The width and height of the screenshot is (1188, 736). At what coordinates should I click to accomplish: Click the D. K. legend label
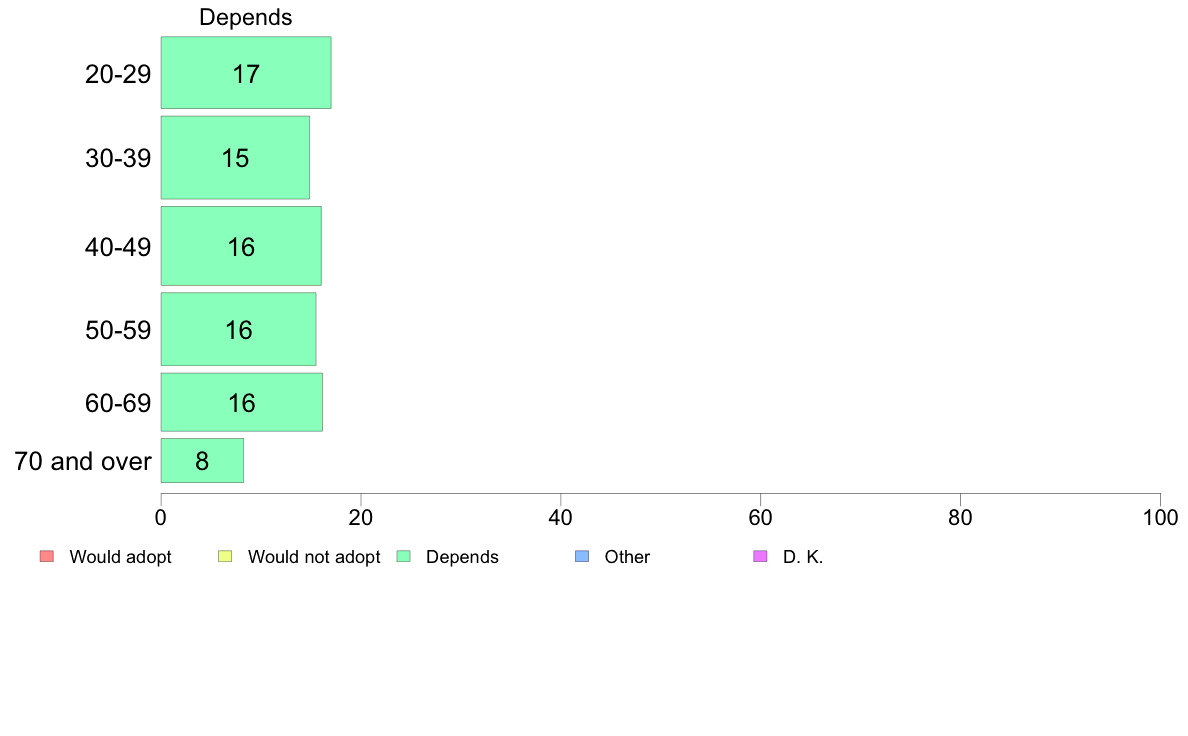click(803, 557)
